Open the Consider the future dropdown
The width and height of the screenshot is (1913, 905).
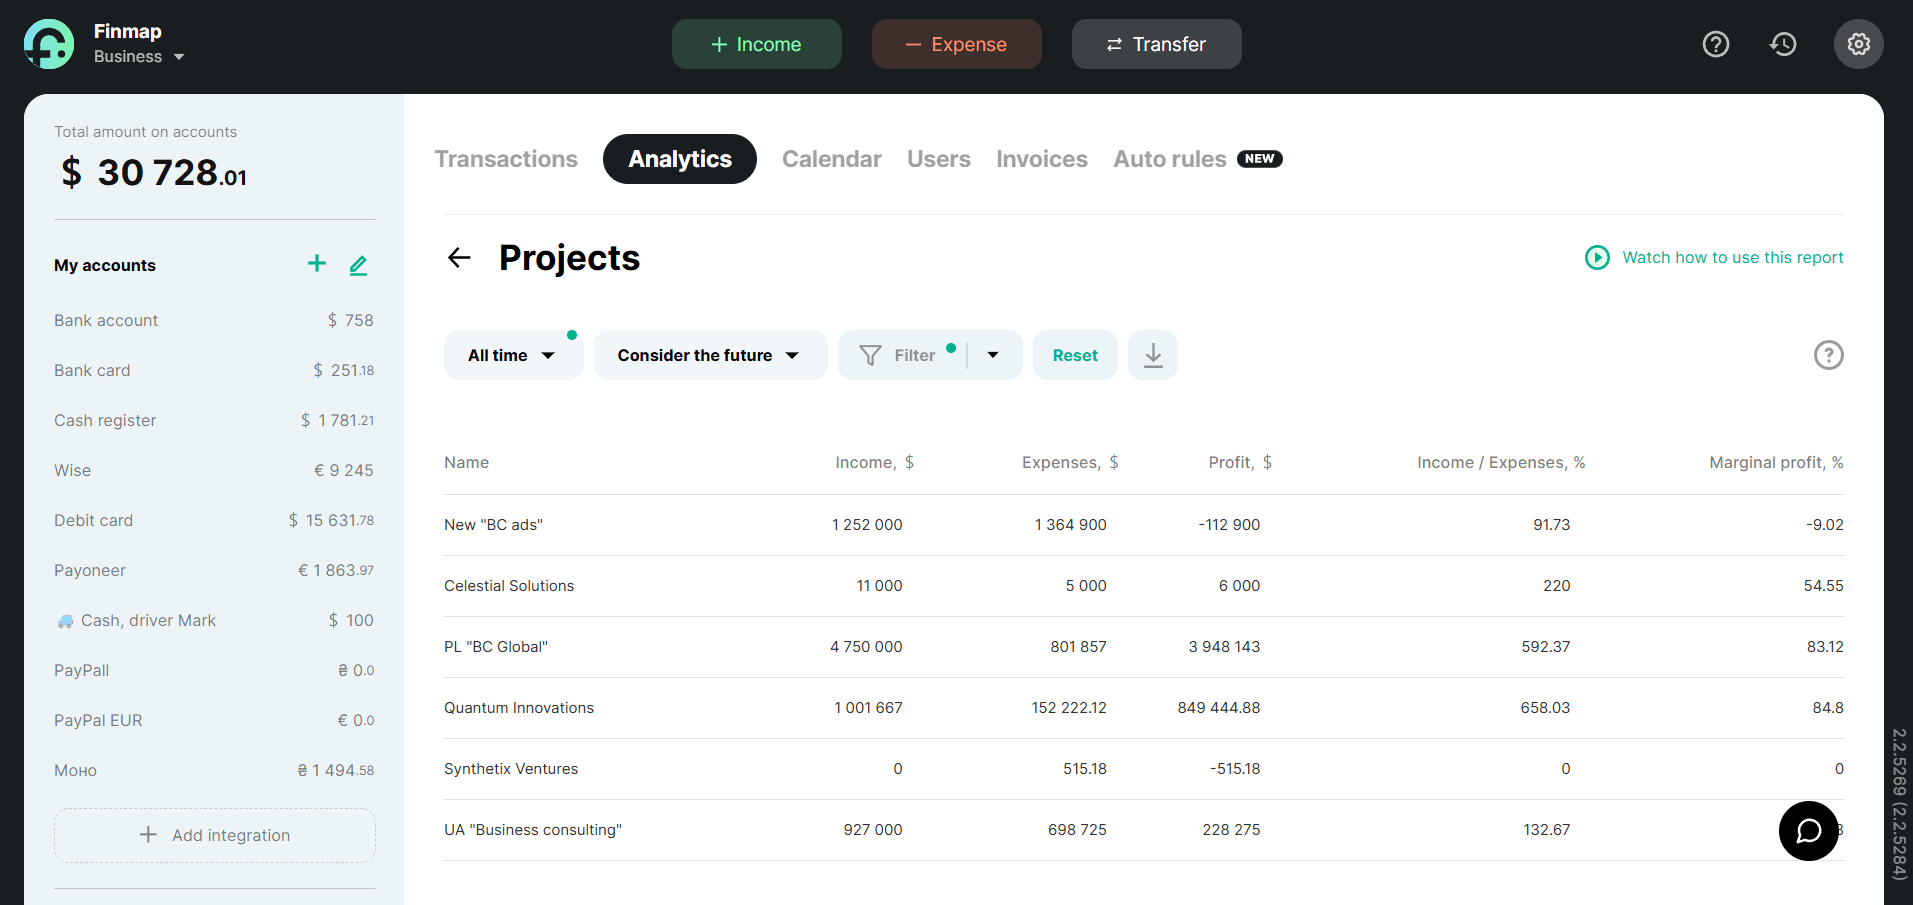(x=709, y=355)
